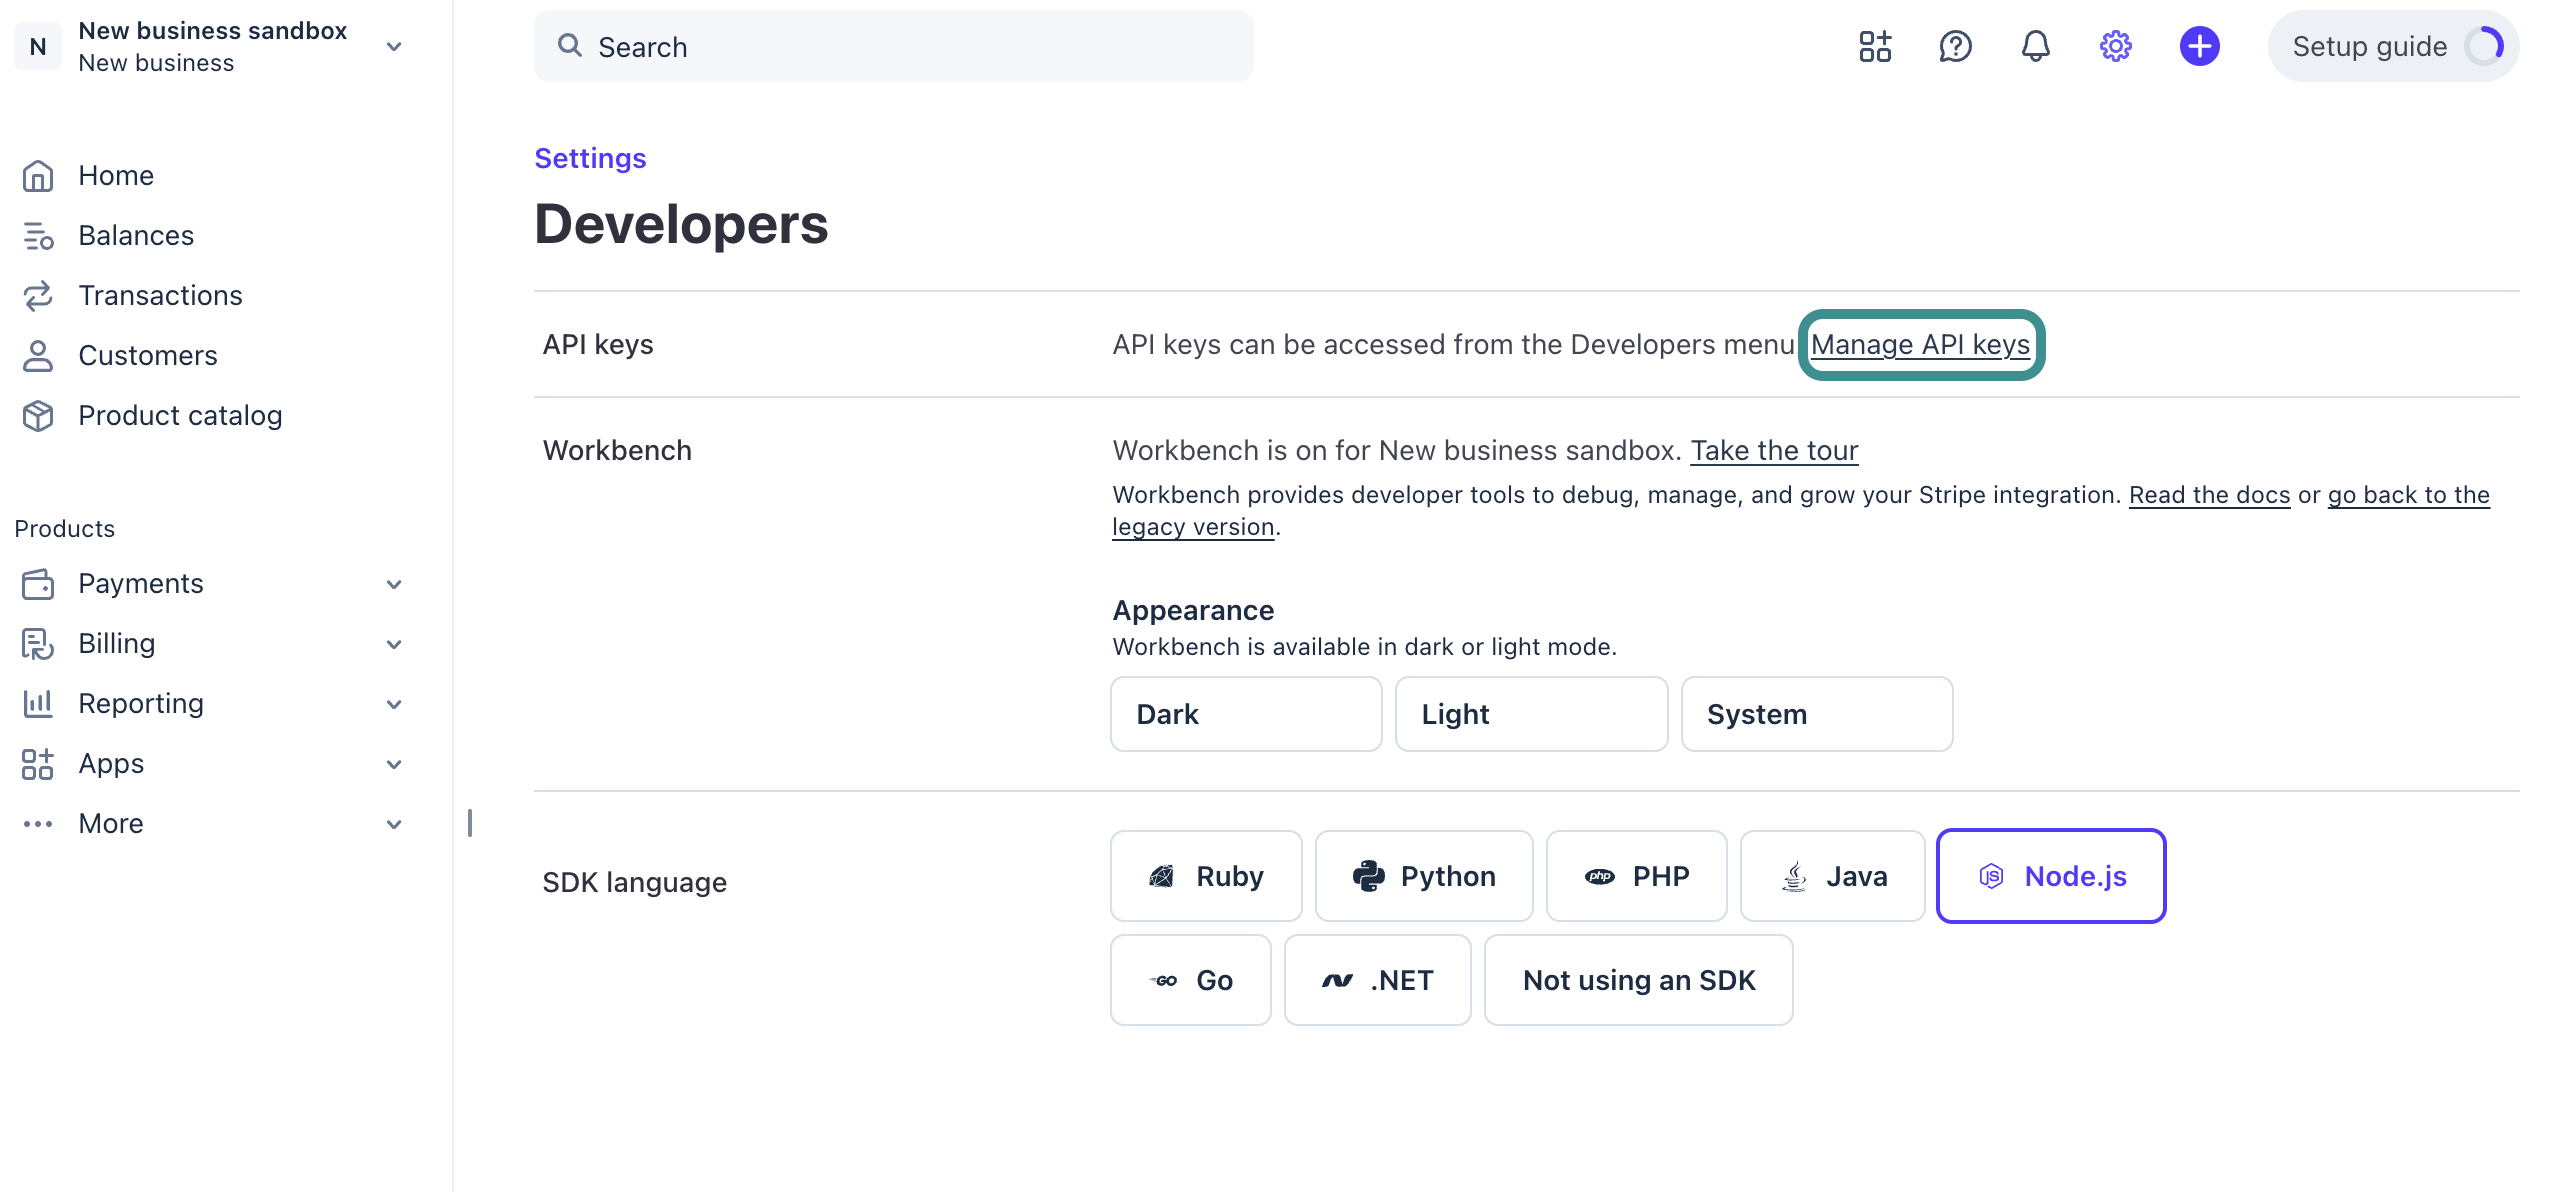Select Java as SDK language
The width and height of the screenshot is (2568, 1192).
click(x=1833, y=876)
